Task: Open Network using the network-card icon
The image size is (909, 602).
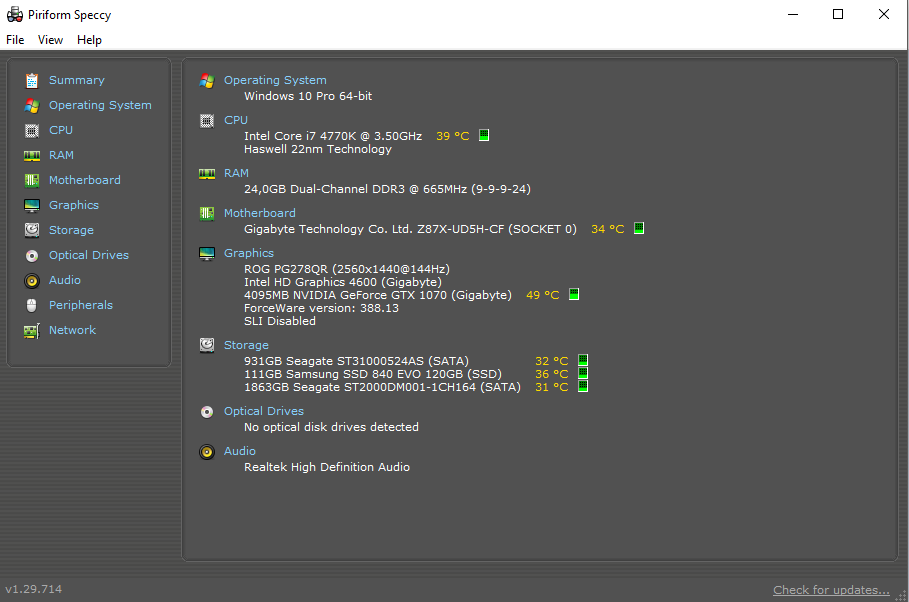Action: coord(33,329)
